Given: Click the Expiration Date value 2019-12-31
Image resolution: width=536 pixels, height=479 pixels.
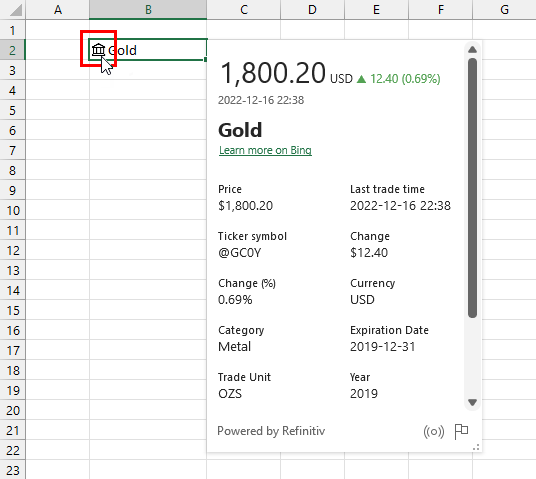Looking at the screenshot, I should click(x=383, y=347).
